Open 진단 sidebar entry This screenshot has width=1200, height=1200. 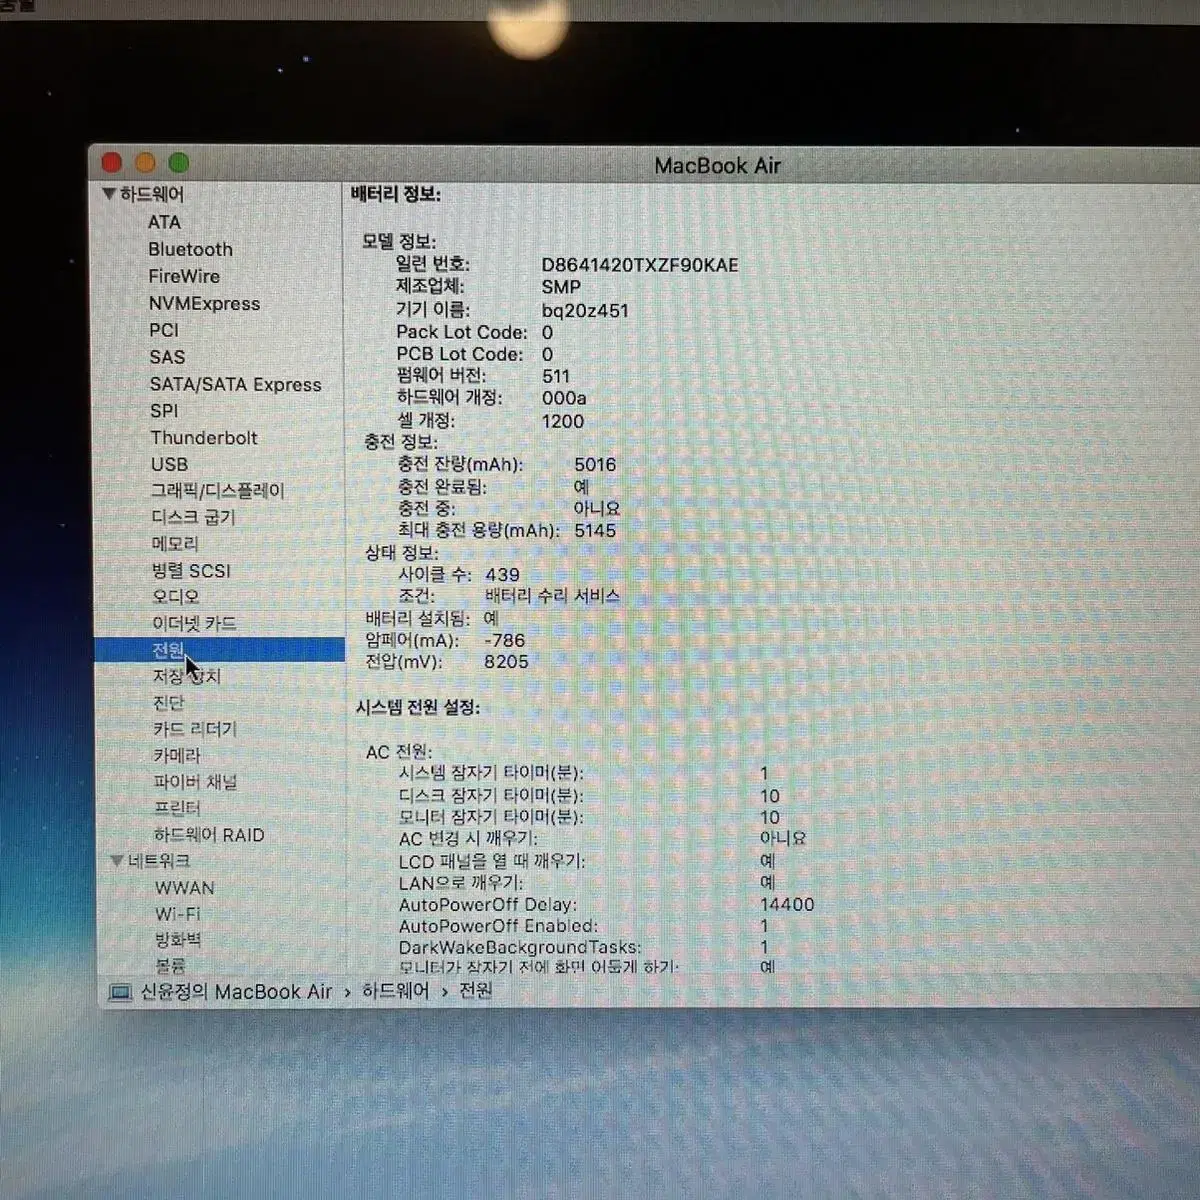[x=168, y=703]
